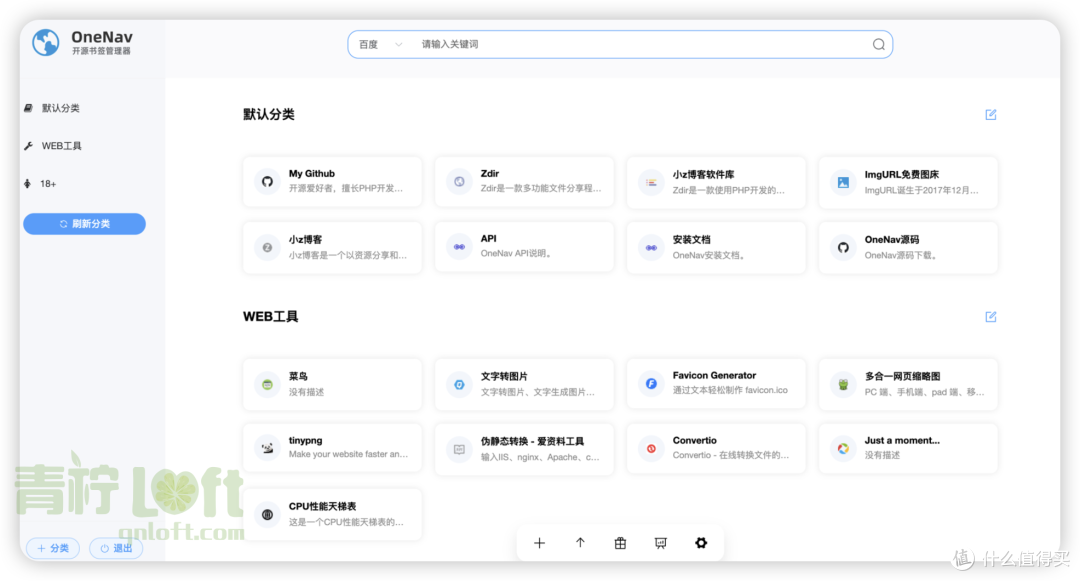Open the API bookmark card
Viewport: 1080px width, 581px height.
[x=524, y=247]
